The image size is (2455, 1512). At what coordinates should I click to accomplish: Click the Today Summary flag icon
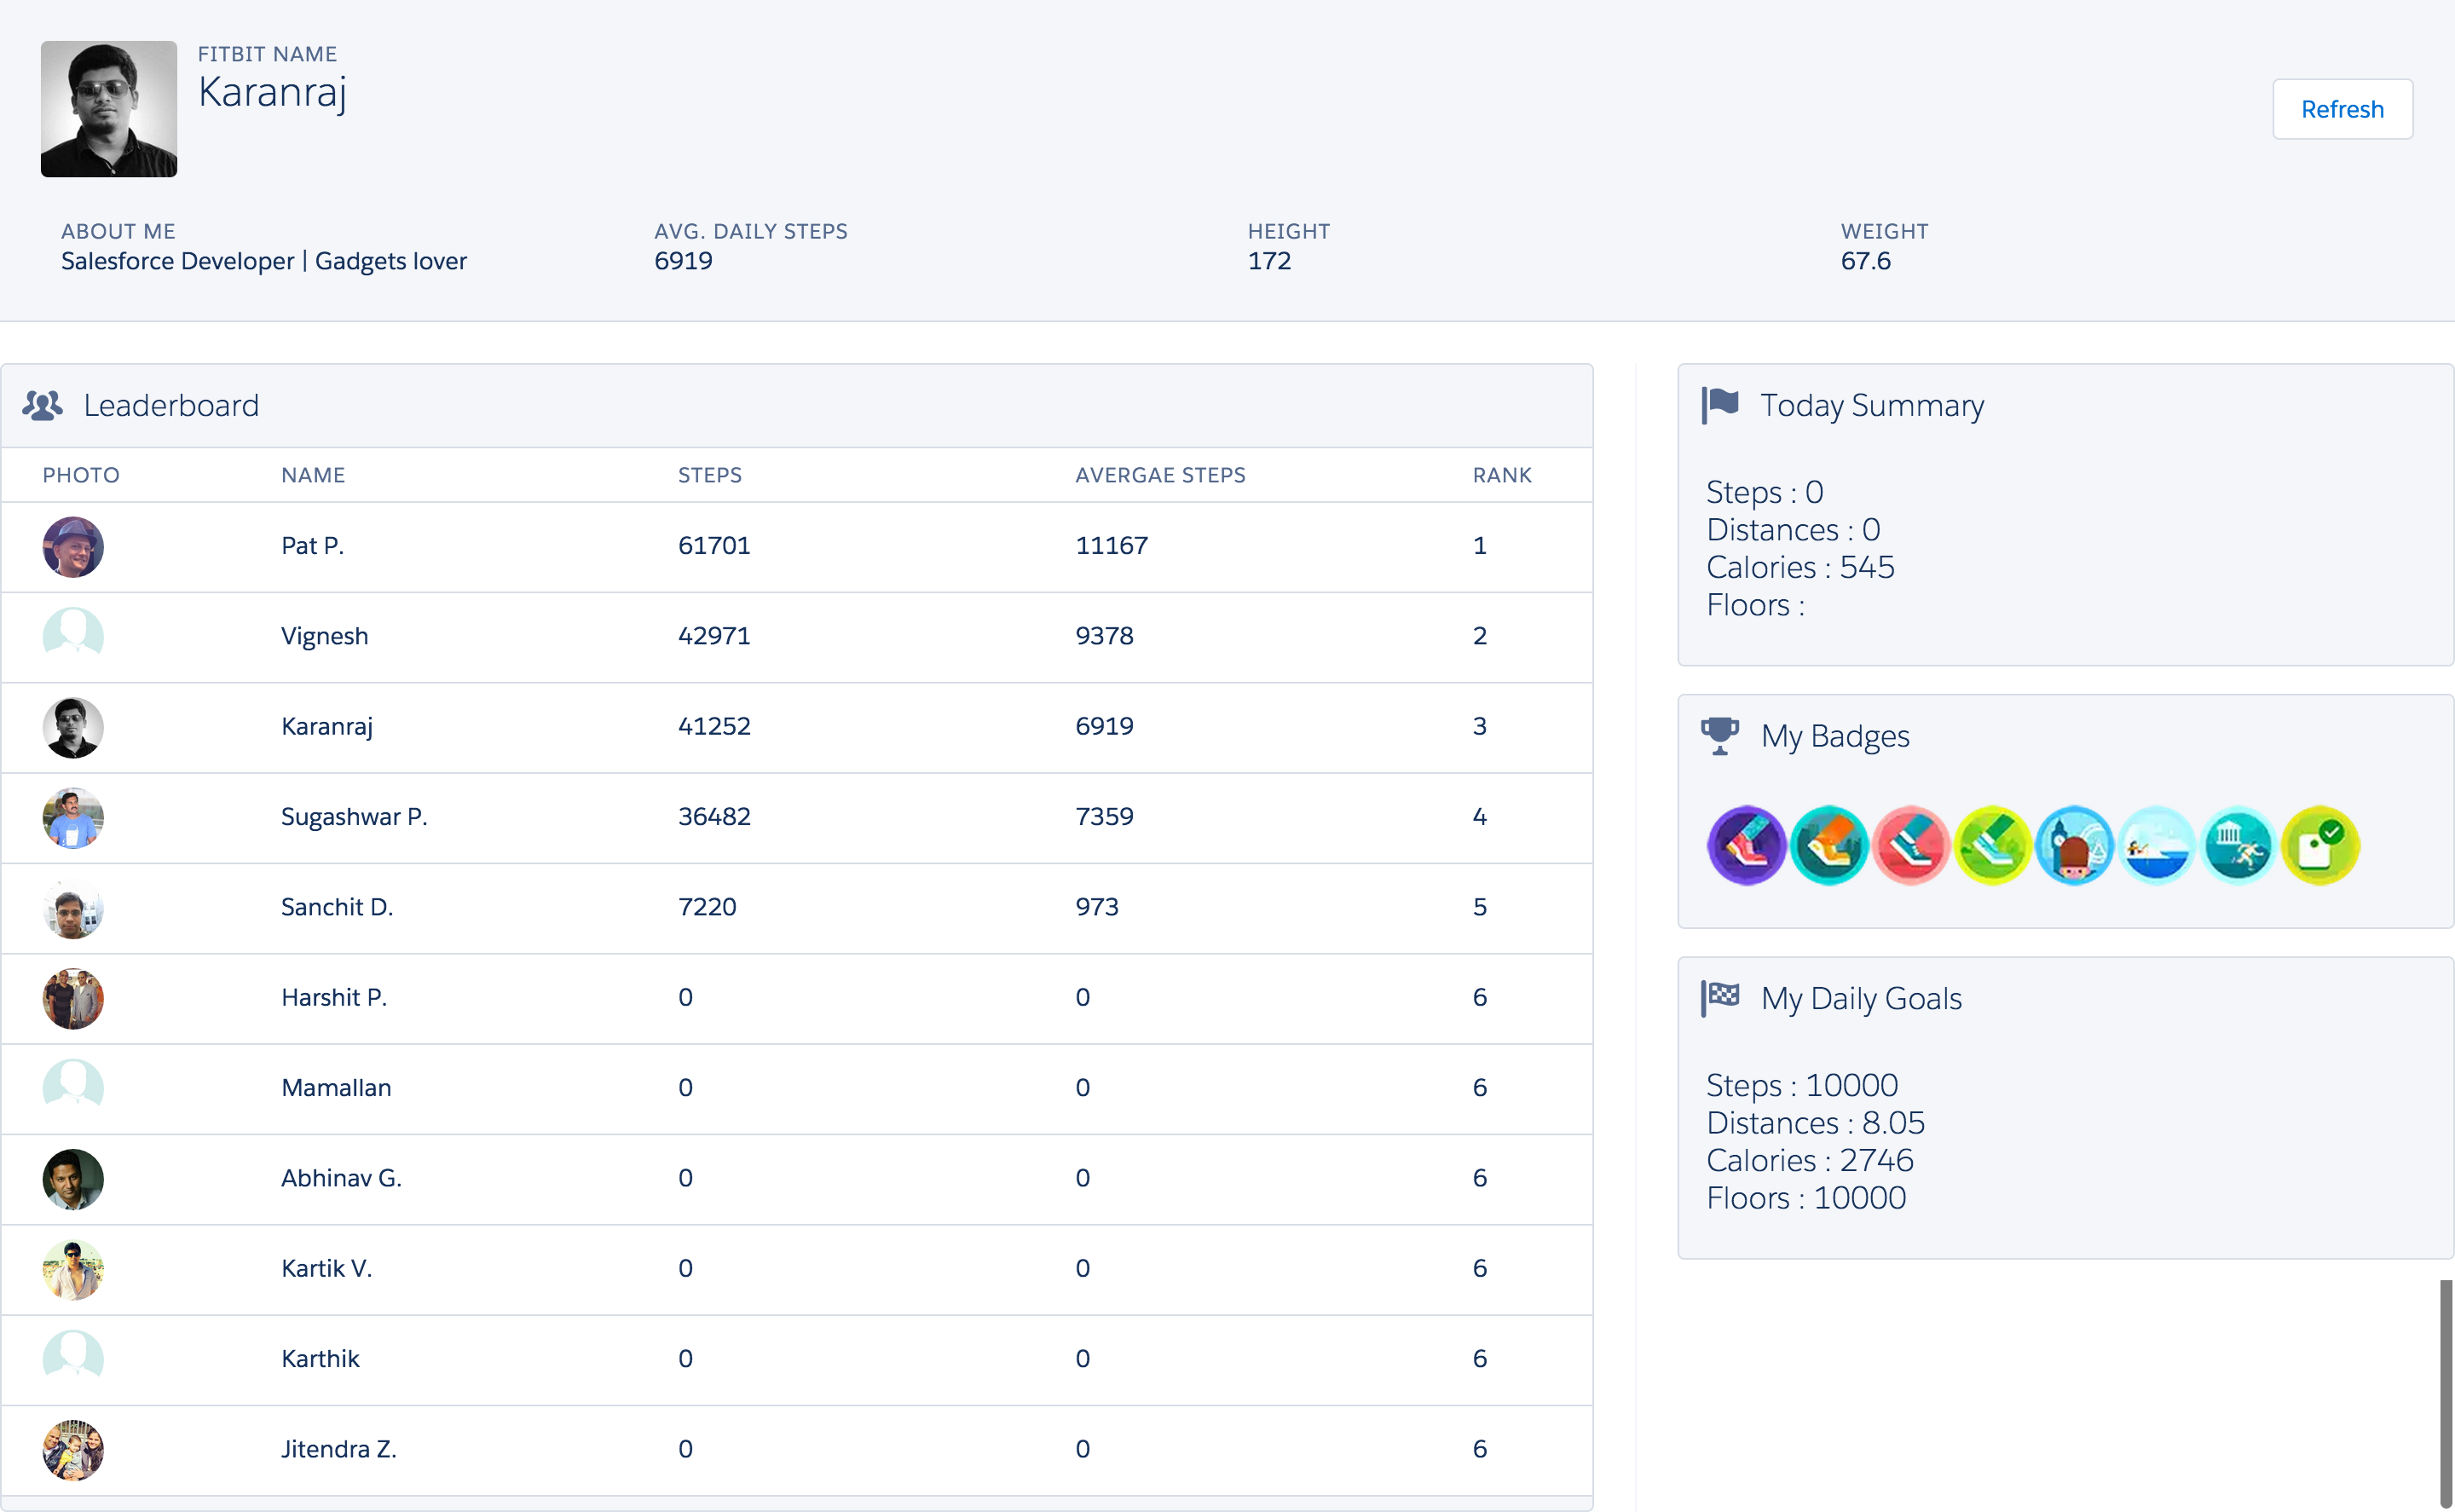click(1720, 405)
